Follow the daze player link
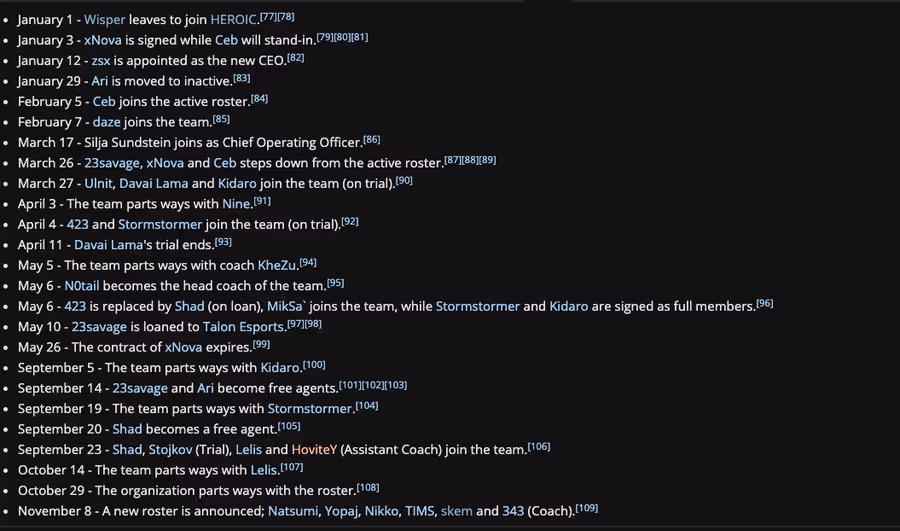Image resolution: width=900 pixels, height=531 pixels. (108, 122)
